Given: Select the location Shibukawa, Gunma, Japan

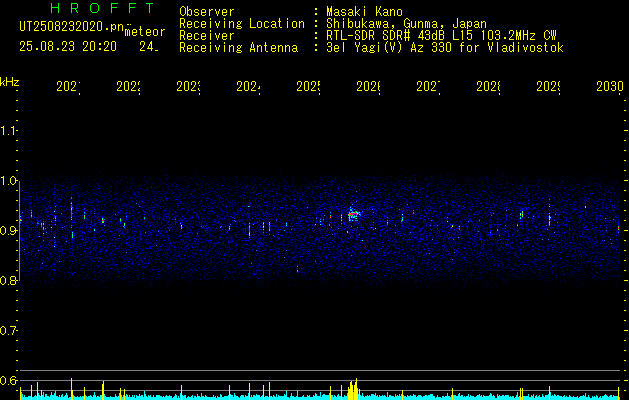Looking at the screenshot, I should coord(406,24).
